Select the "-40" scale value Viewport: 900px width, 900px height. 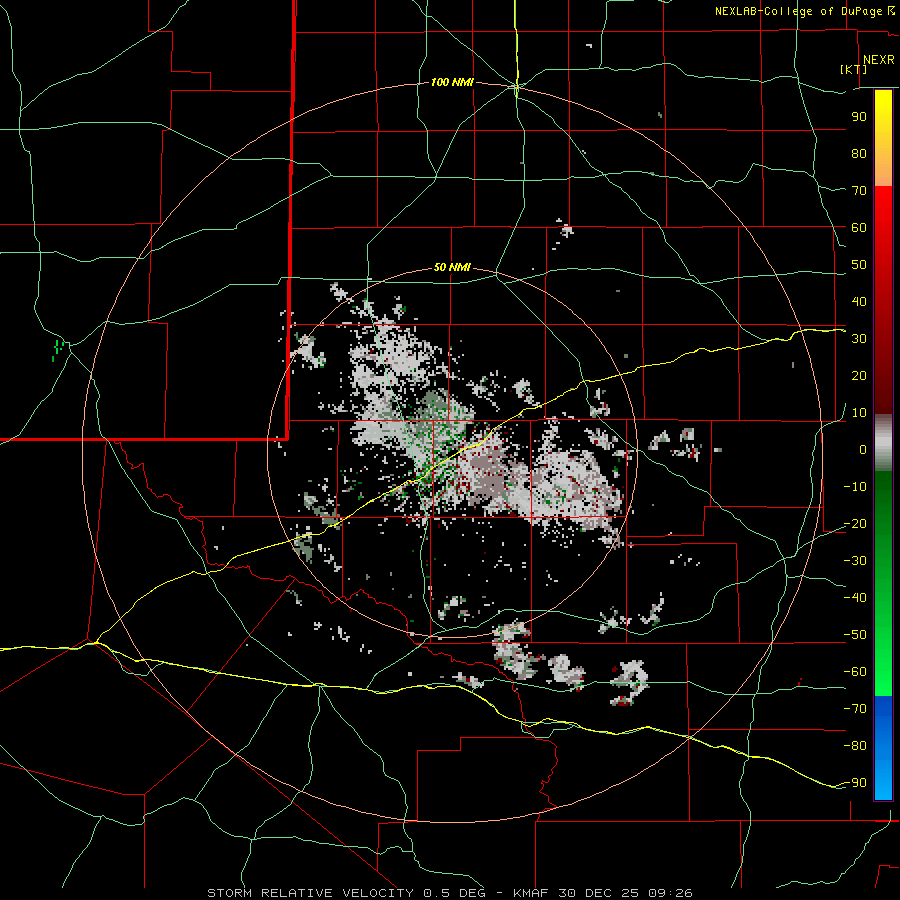pos(855,598)
